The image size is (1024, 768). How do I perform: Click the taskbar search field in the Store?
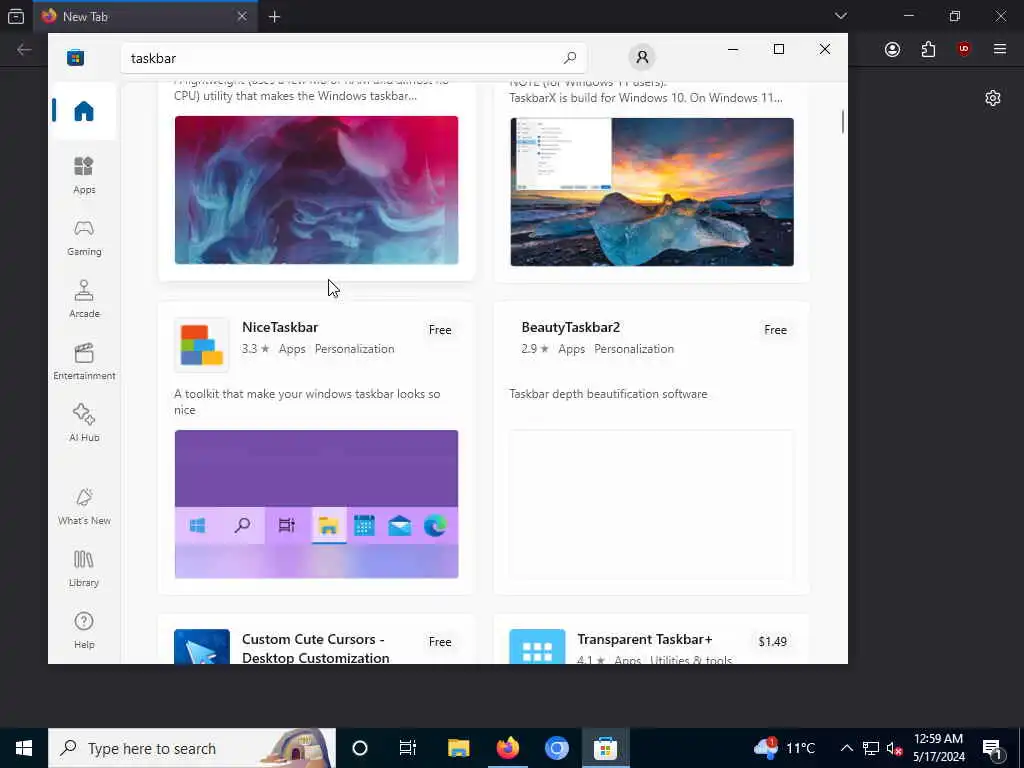point(353,58)
